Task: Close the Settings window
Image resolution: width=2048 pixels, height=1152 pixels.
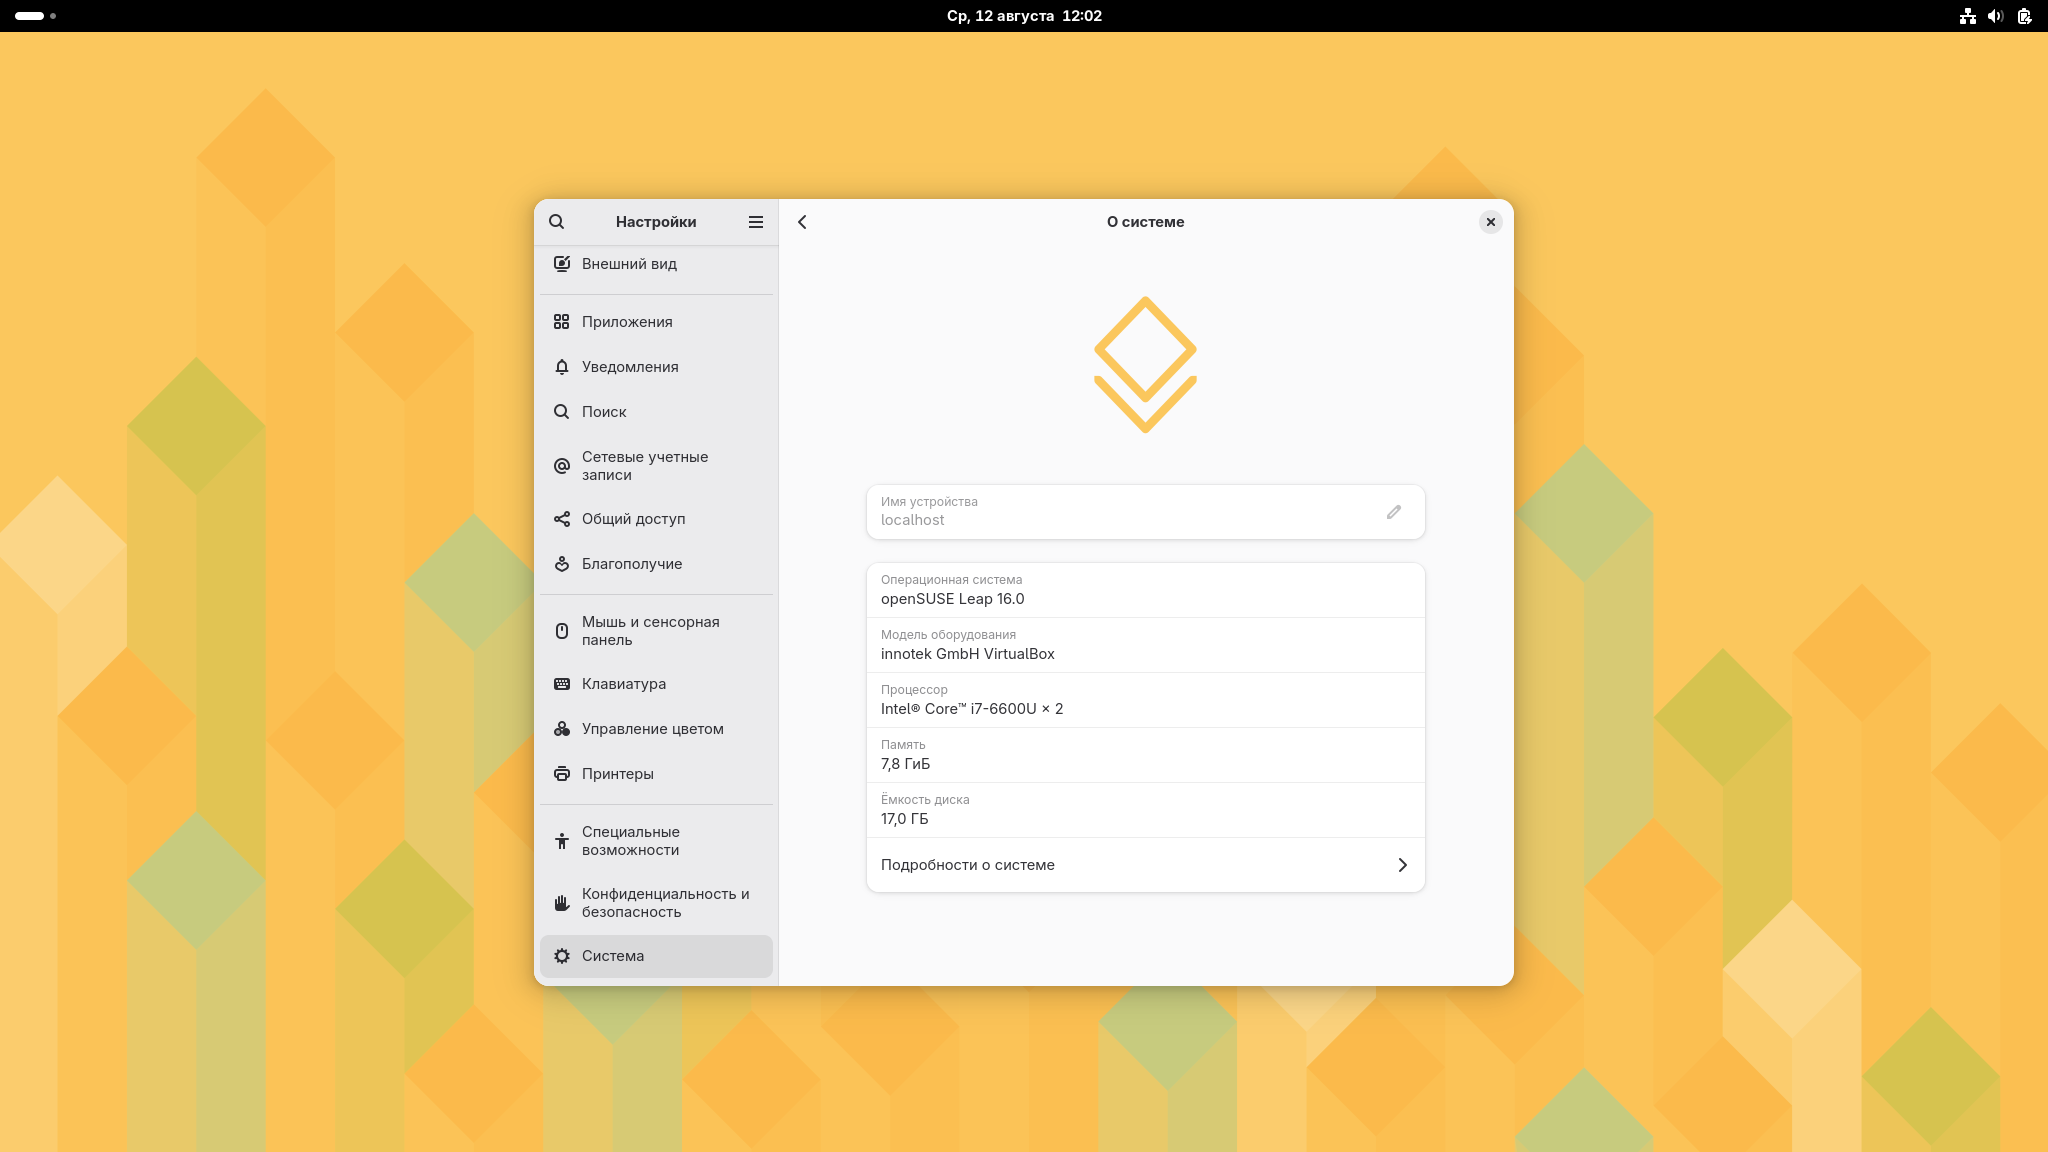Action: tap(1491, 222)
